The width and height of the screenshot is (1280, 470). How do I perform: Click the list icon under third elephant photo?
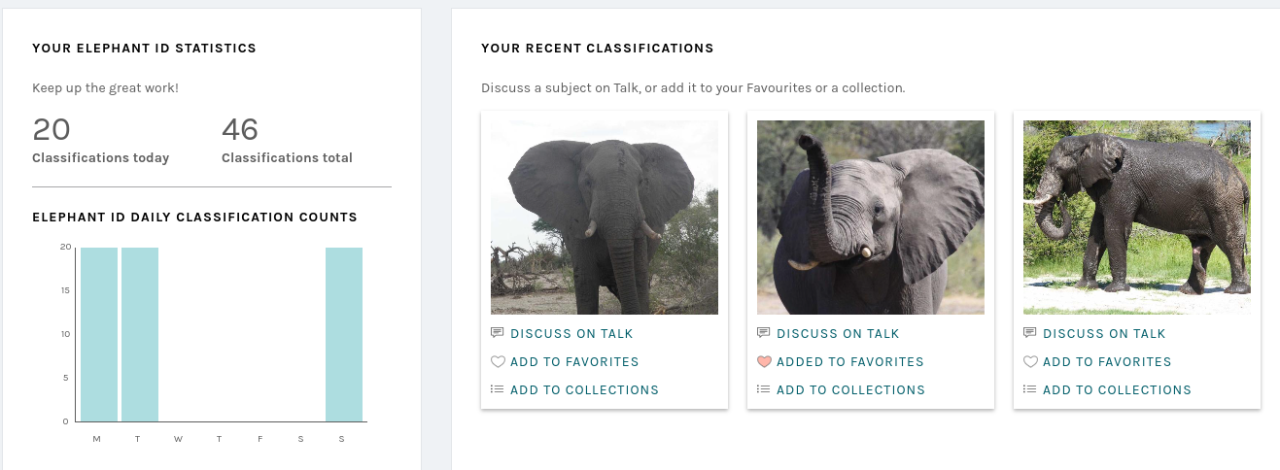click(x=1030, y=390)
